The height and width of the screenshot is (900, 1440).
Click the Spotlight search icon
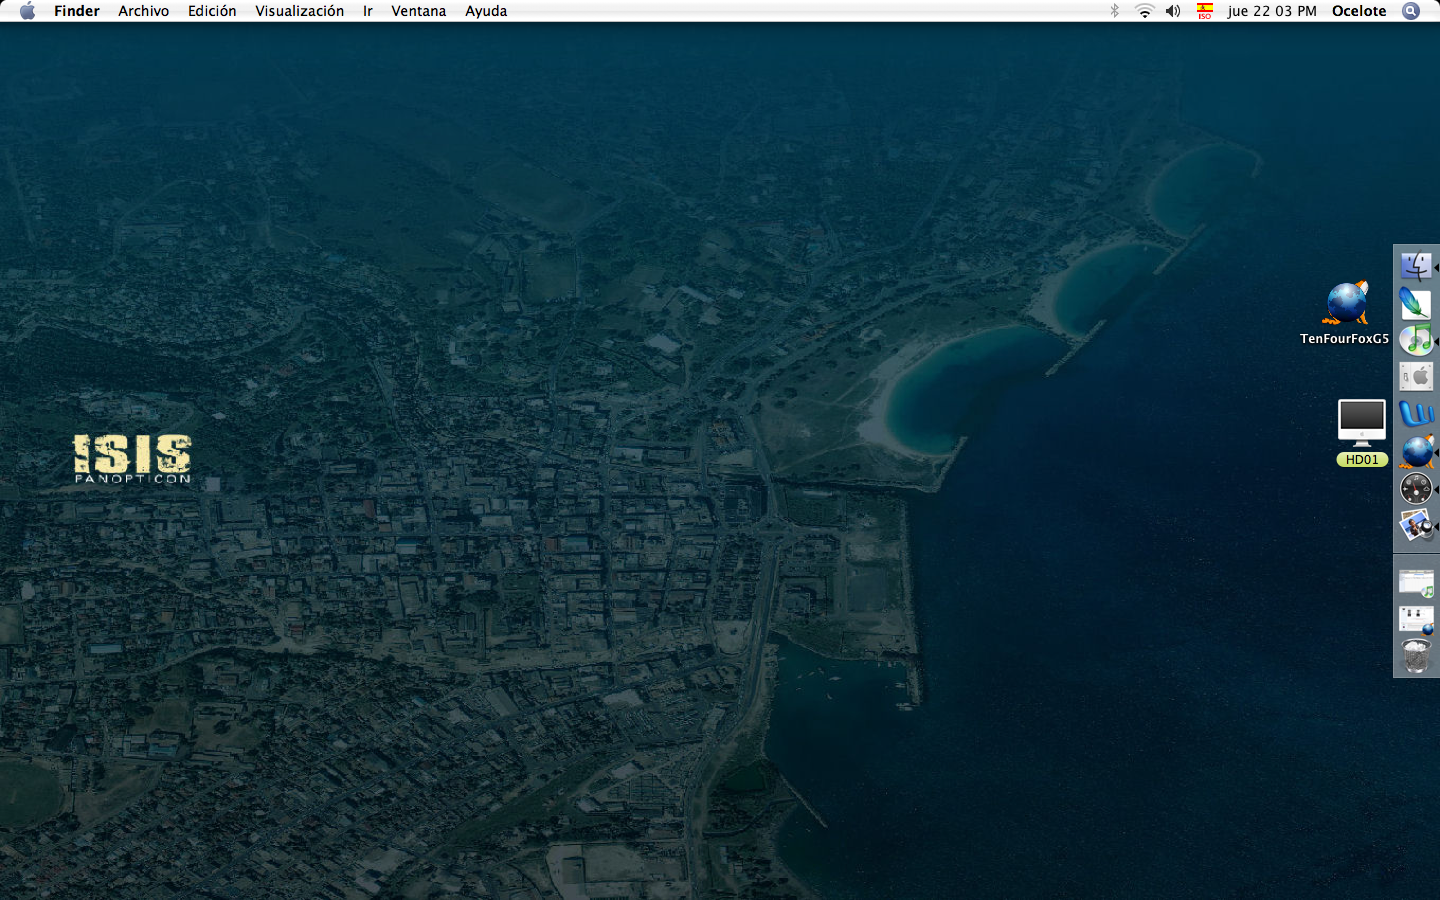[x=1411, y=11]
